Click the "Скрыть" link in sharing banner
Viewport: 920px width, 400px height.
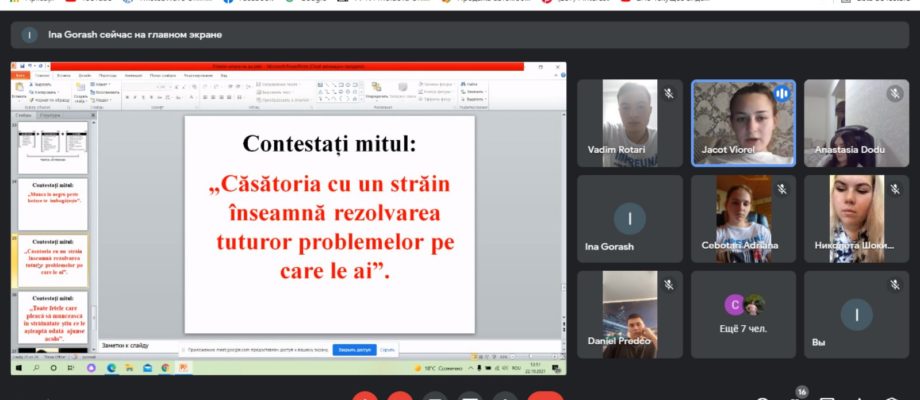(387, 350)
